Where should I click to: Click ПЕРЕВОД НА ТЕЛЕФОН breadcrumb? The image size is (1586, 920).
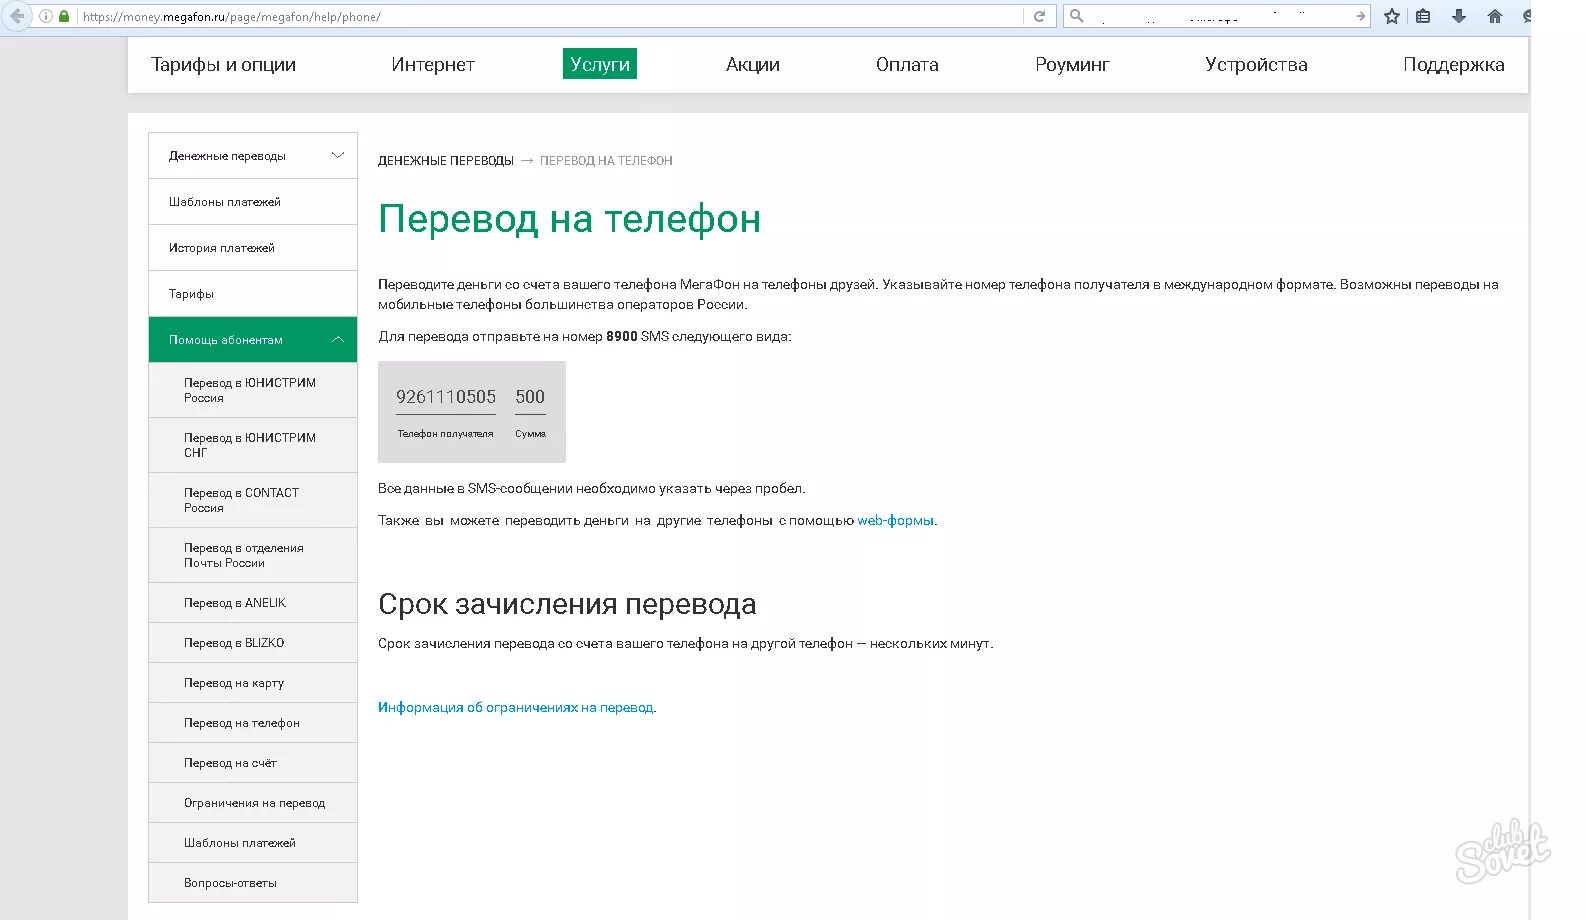pyautogui.click(x=606, y=161)
